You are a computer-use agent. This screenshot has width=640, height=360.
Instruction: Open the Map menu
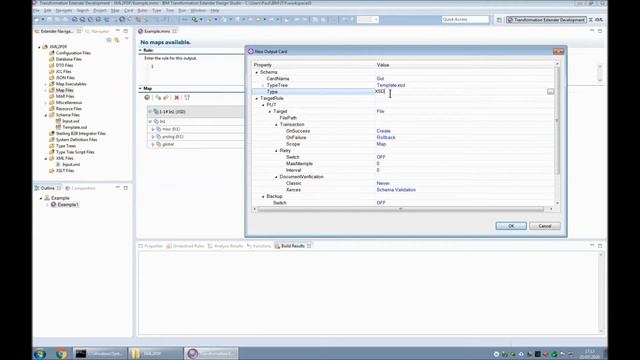tap(115, 11)
